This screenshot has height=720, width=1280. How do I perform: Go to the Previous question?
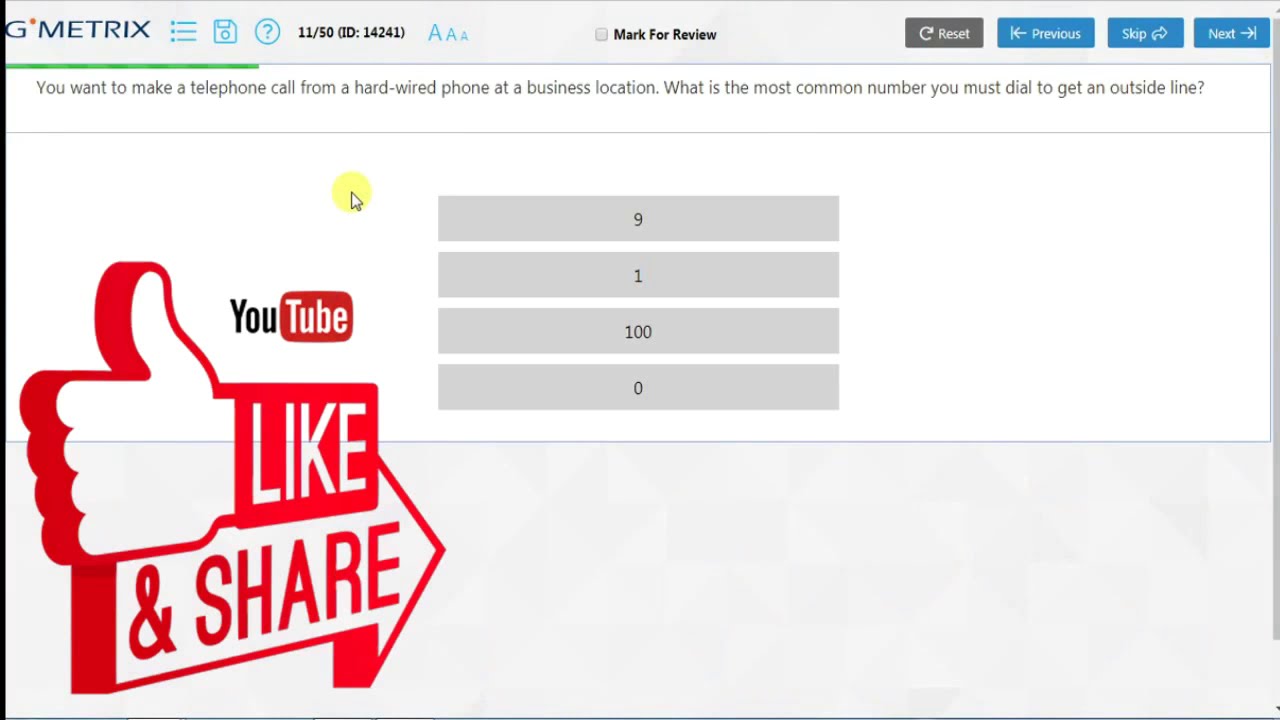click(1045, 33)
